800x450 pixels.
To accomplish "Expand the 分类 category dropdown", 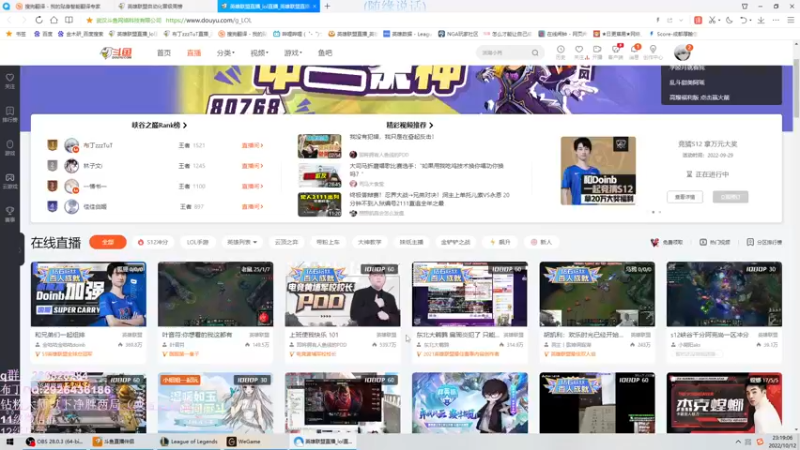I will [226, 53].
